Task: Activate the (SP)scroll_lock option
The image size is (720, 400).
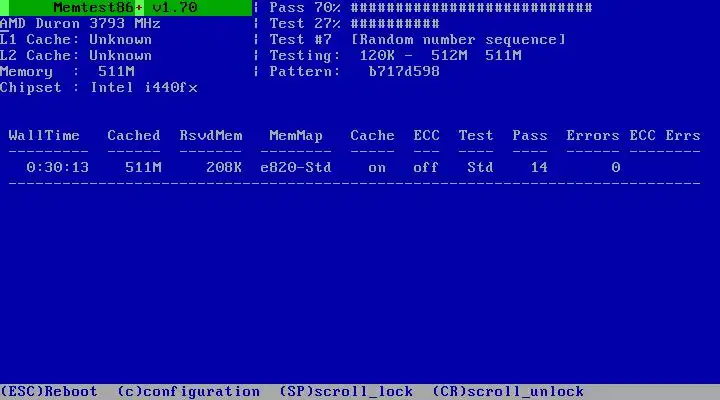Action: click(346, 391)
